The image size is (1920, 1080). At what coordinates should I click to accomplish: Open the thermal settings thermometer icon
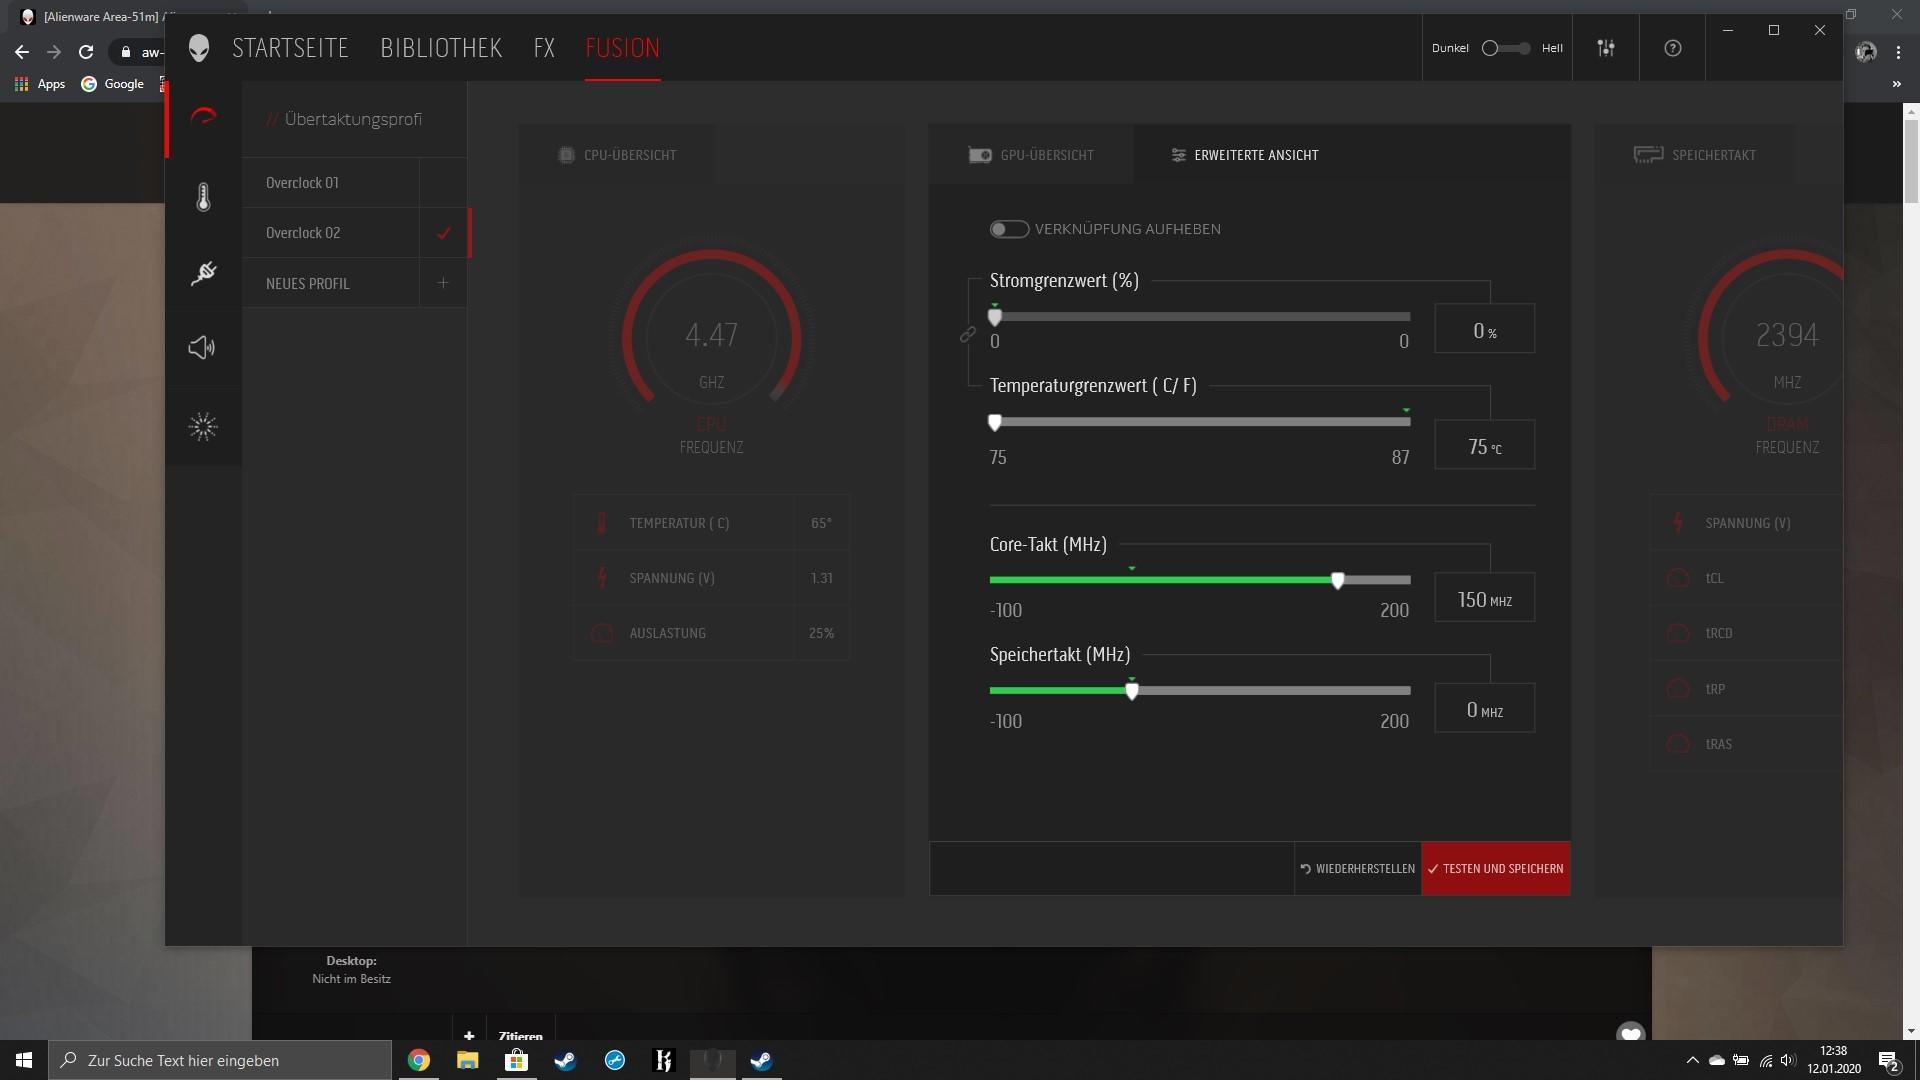click(203, 197)
